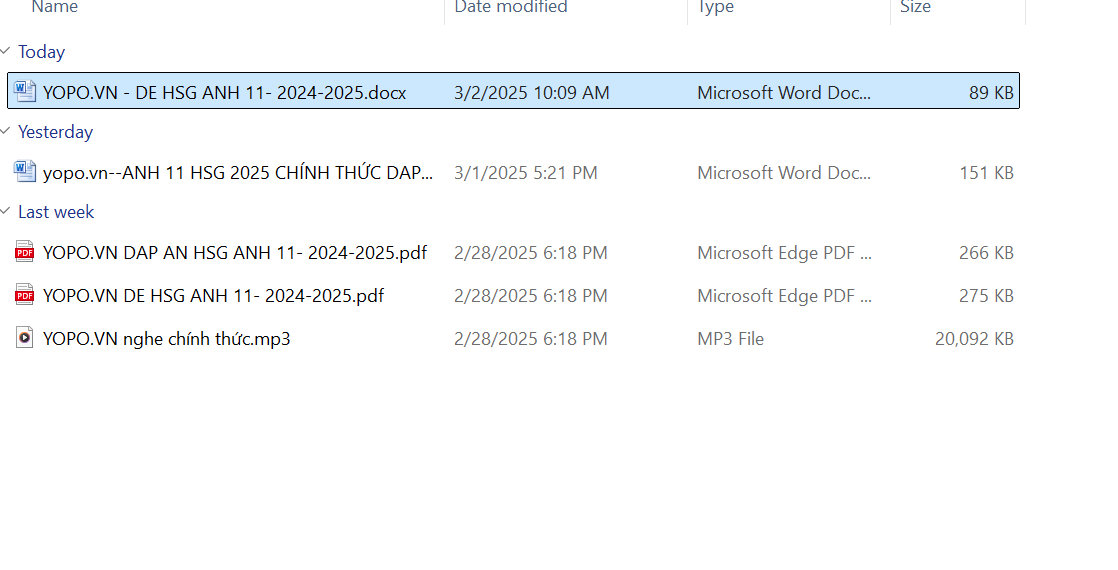Click the 20,092 KB size of mp3 file
Image resolution: width=1118 pixels, height=570 pixels.
coord(974,339)
